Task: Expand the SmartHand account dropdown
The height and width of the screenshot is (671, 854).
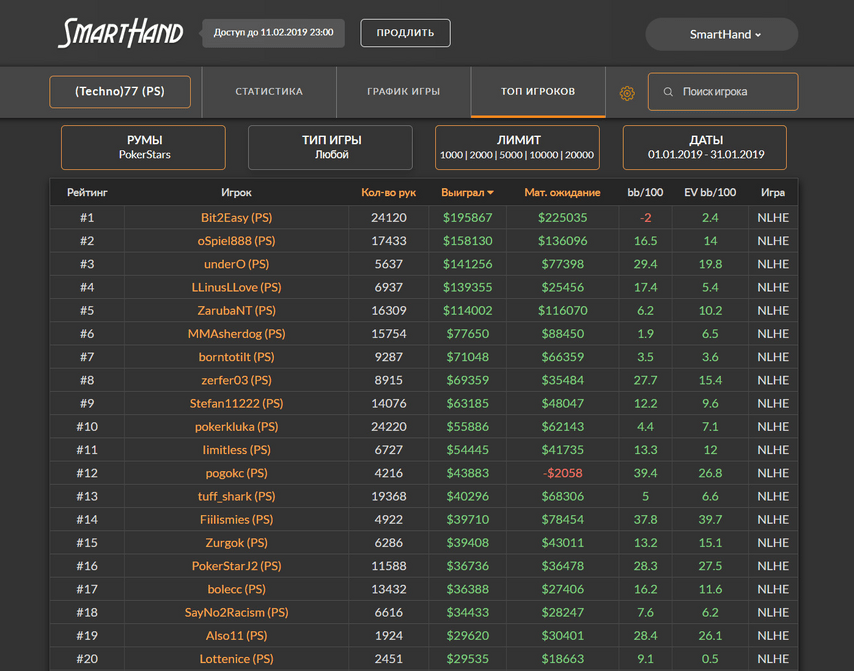Action: tap(722, 34)
